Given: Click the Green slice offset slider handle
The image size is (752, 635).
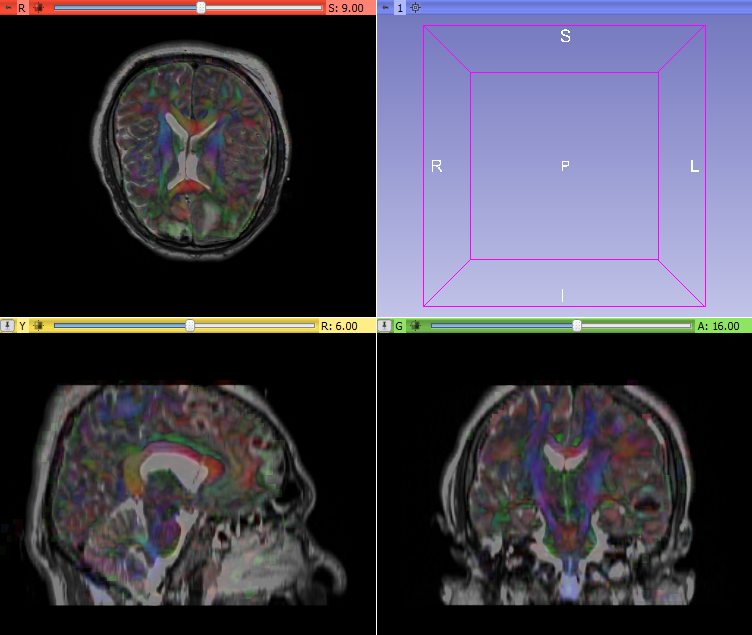Looking at the screenshot, I should (x=577, y=326).
